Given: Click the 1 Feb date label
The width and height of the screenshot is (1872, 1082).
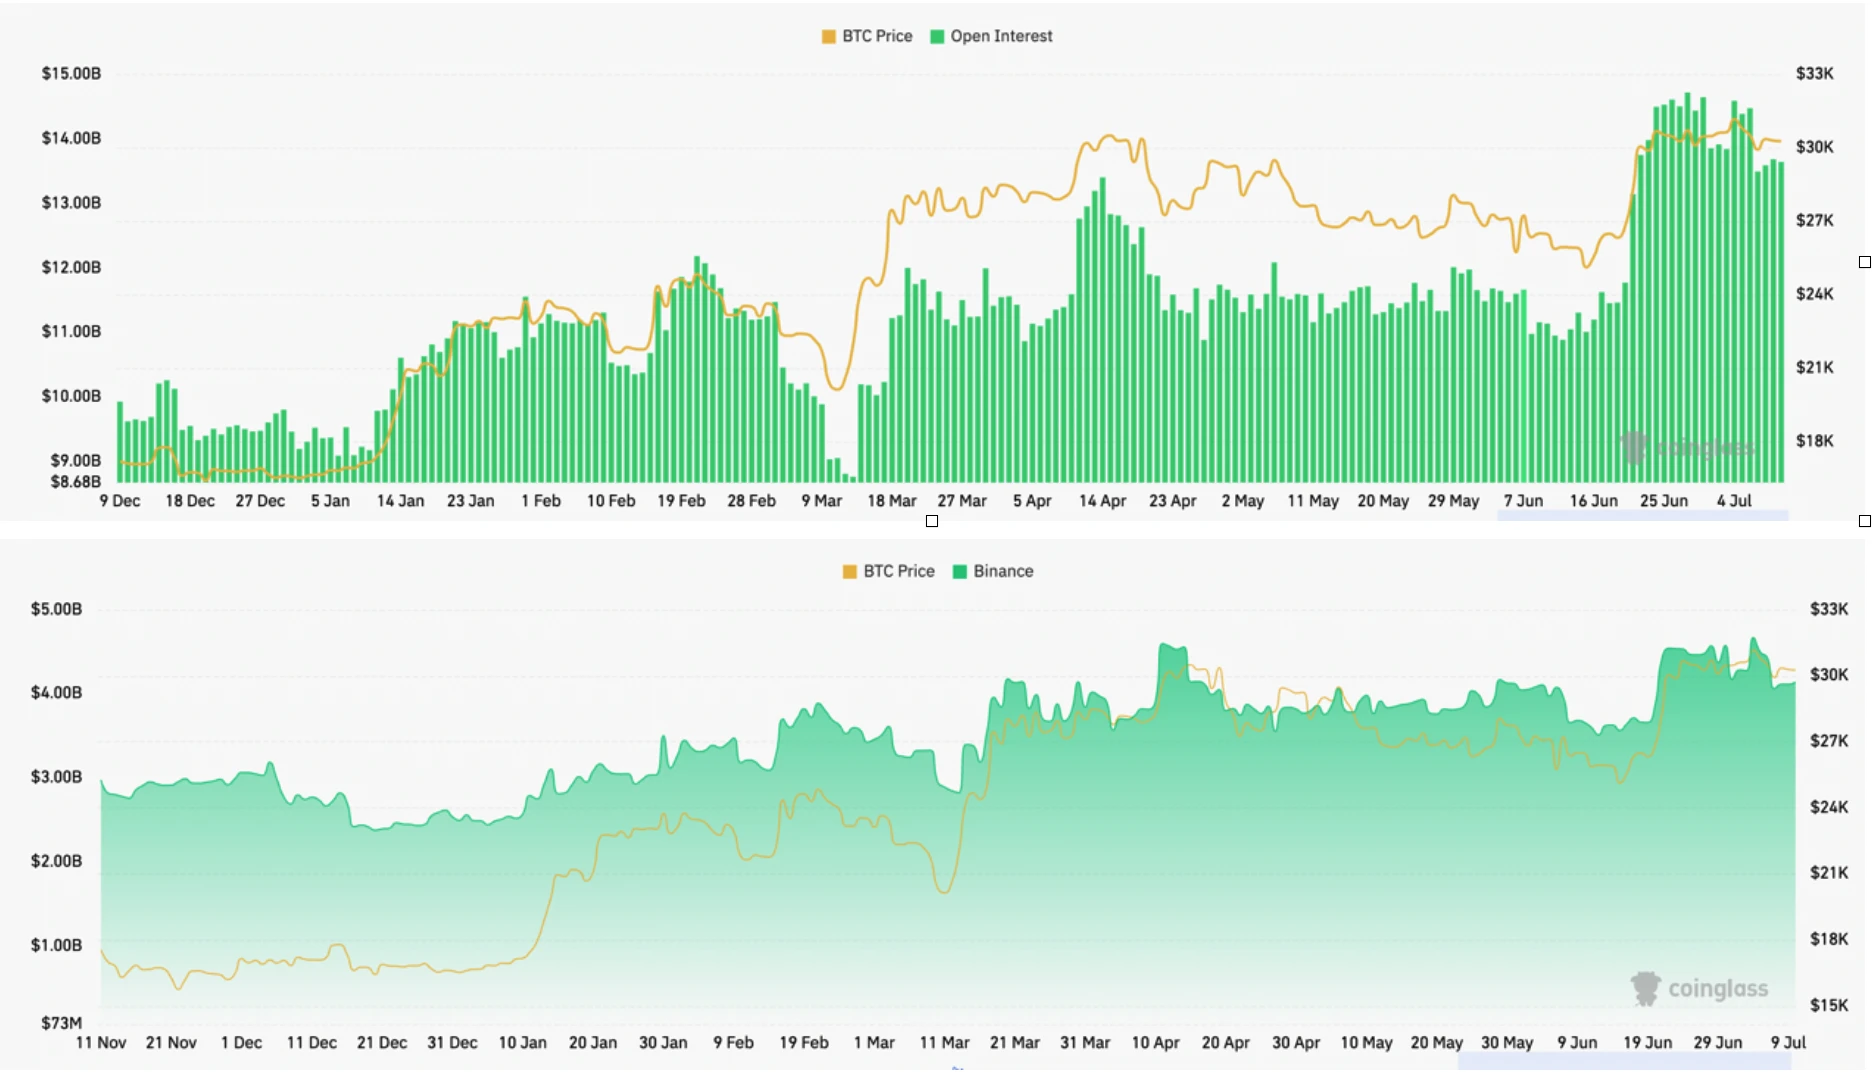Looking at the screenshot, I should 541,501.
